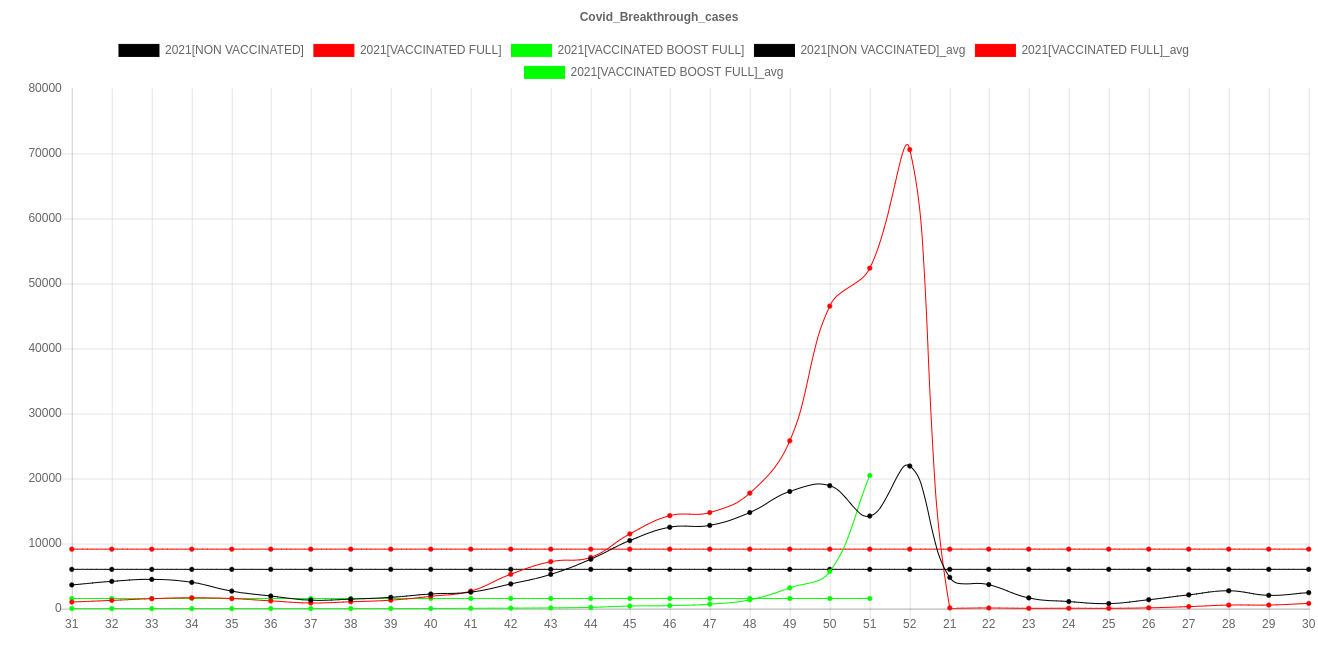Click the 80000 y-axis label
The width and height of the screenshot is (1318, 659).
click(45, 88)
